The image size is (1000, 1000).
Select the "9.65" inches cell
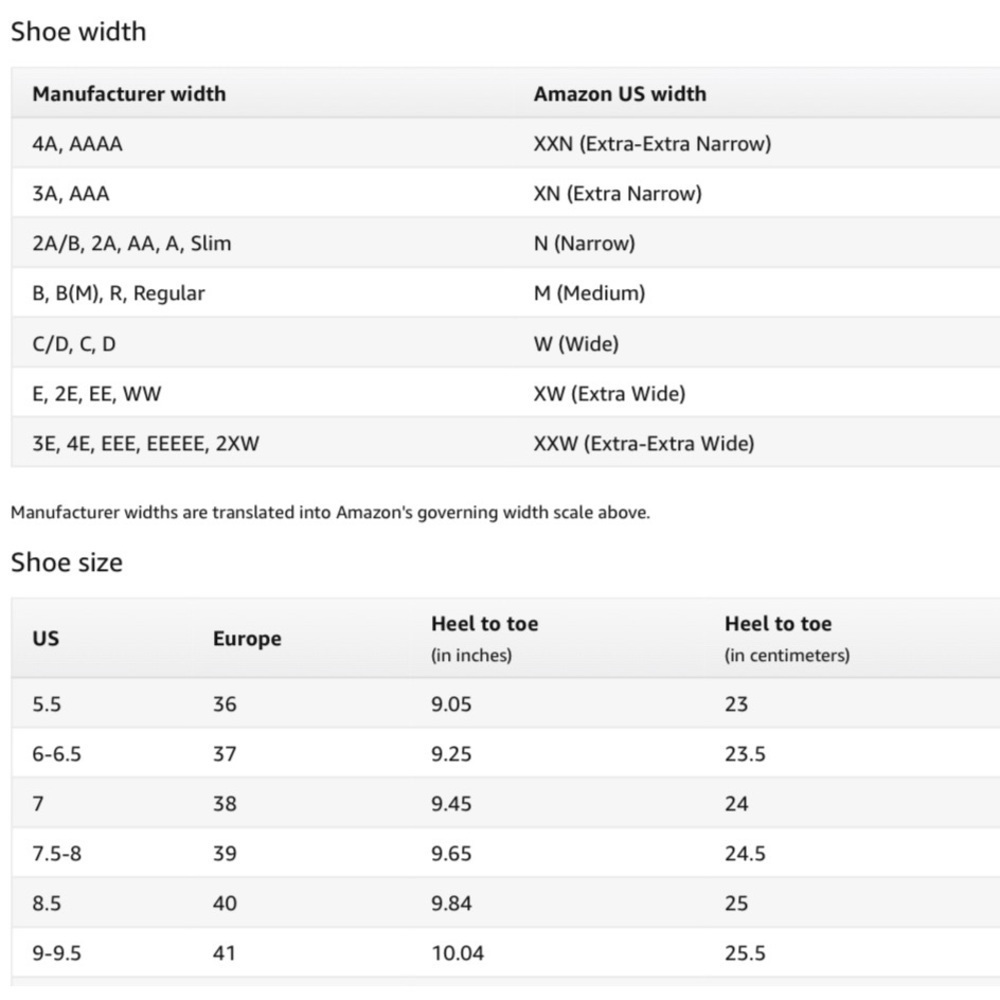click(x=451, y=854)
